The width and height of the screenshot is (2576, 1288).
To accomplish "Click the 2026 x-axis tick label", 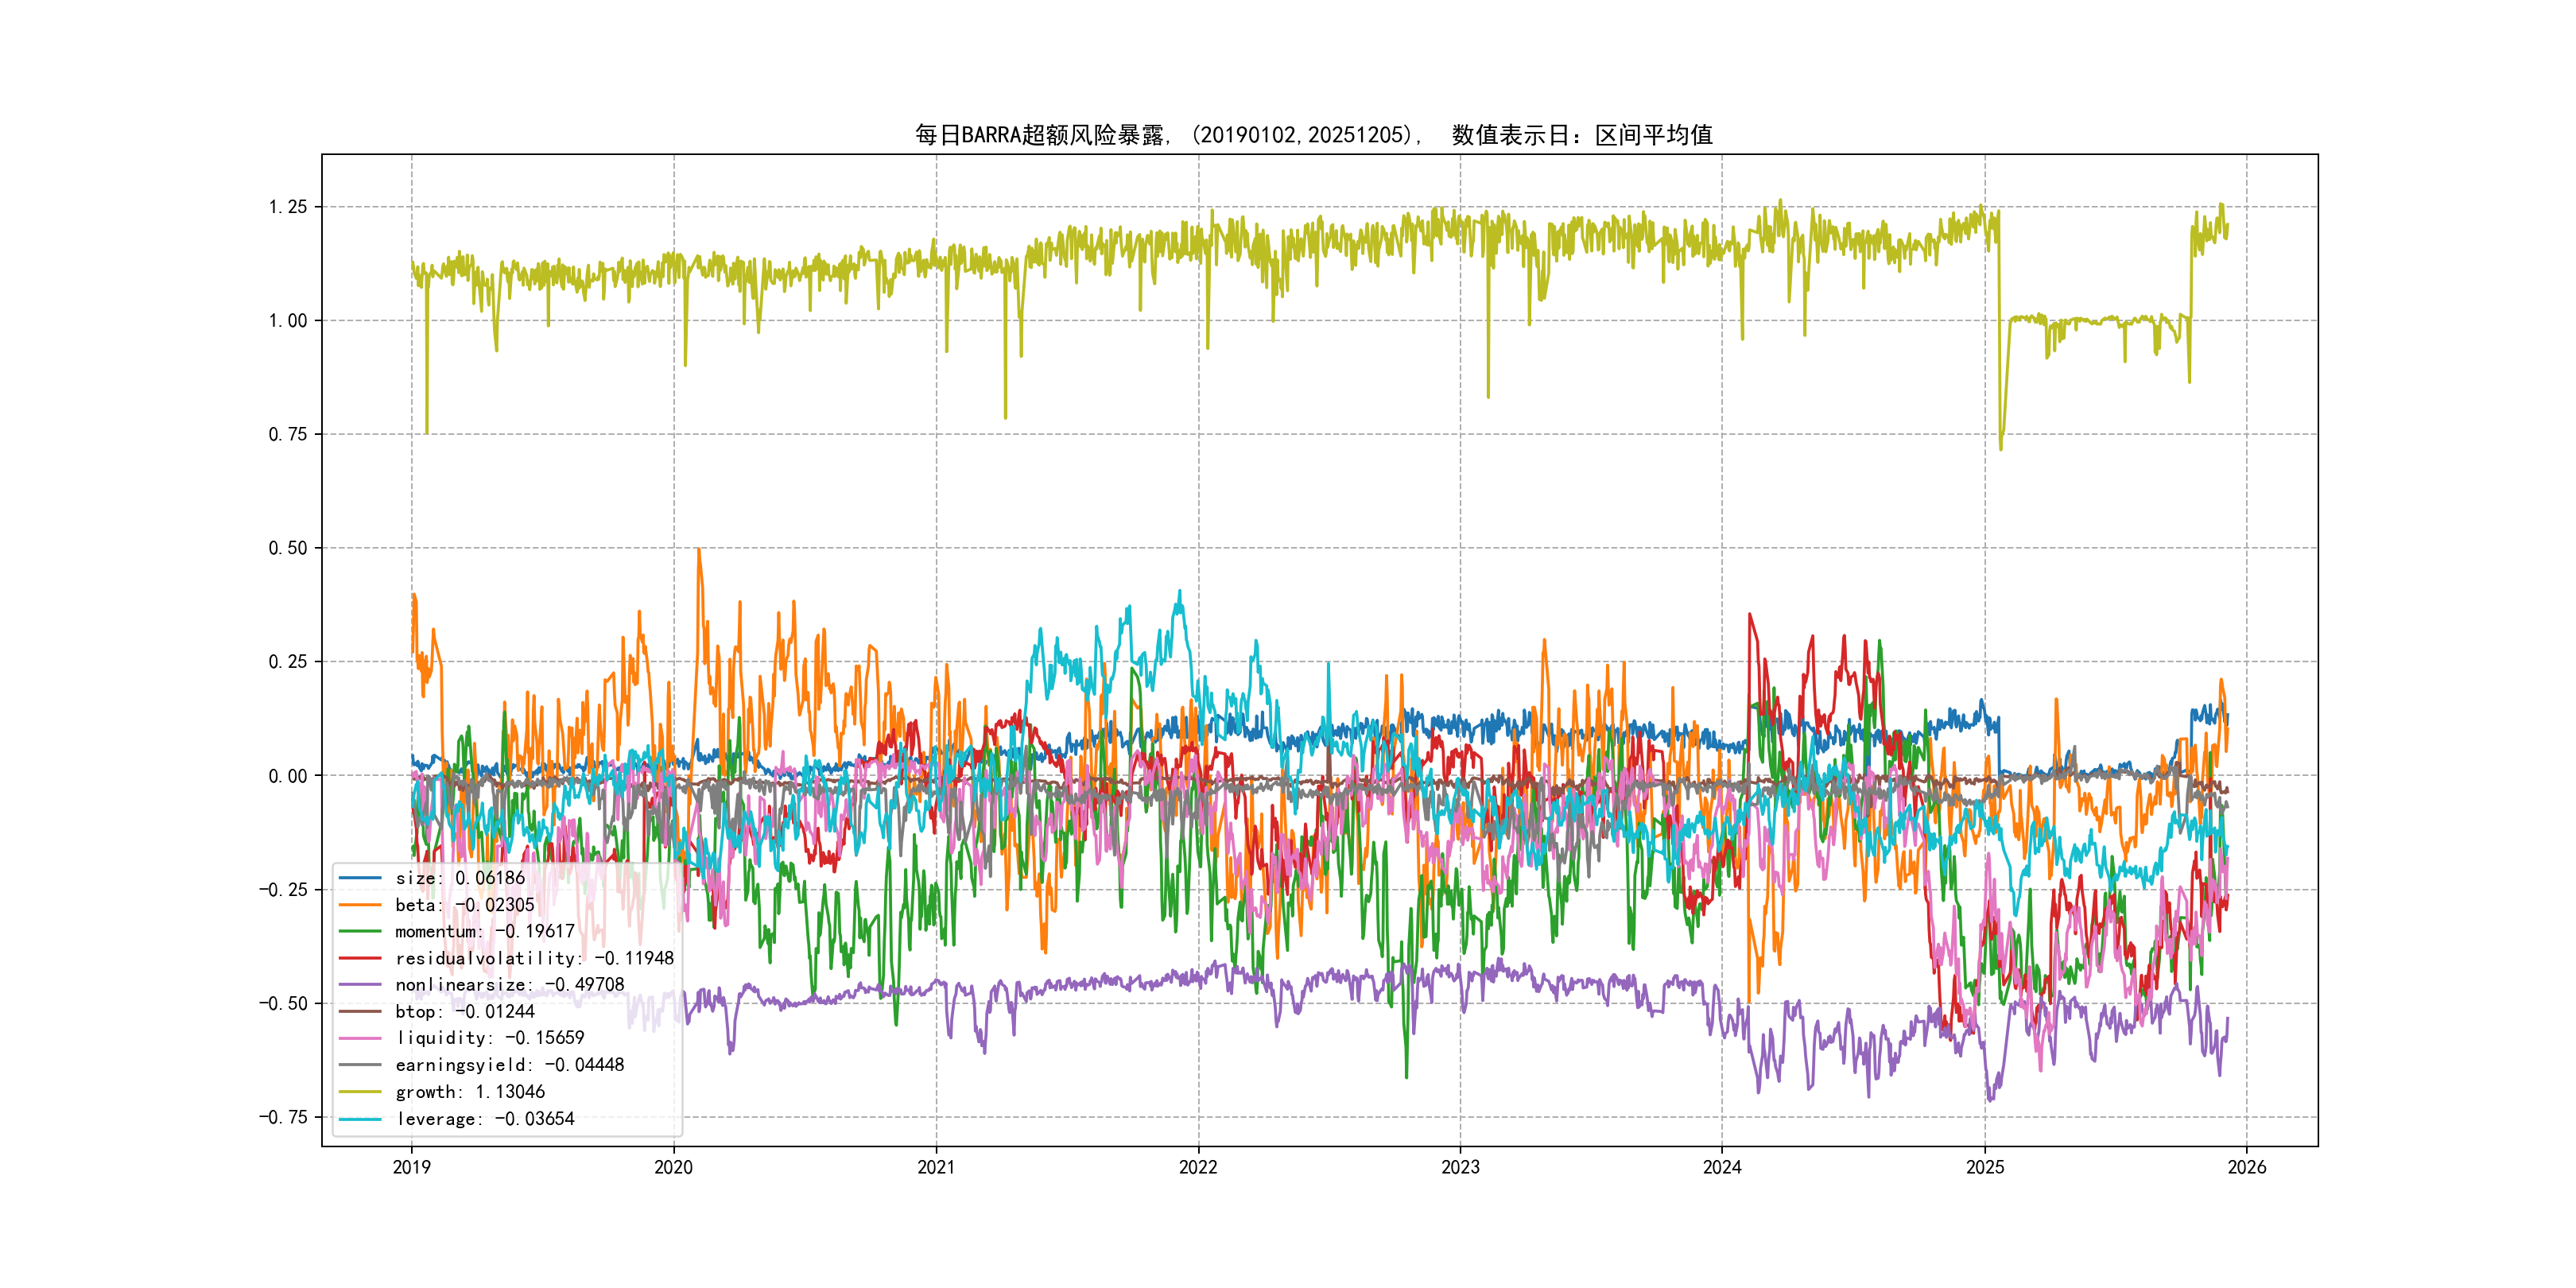I will (2246, 1167).
